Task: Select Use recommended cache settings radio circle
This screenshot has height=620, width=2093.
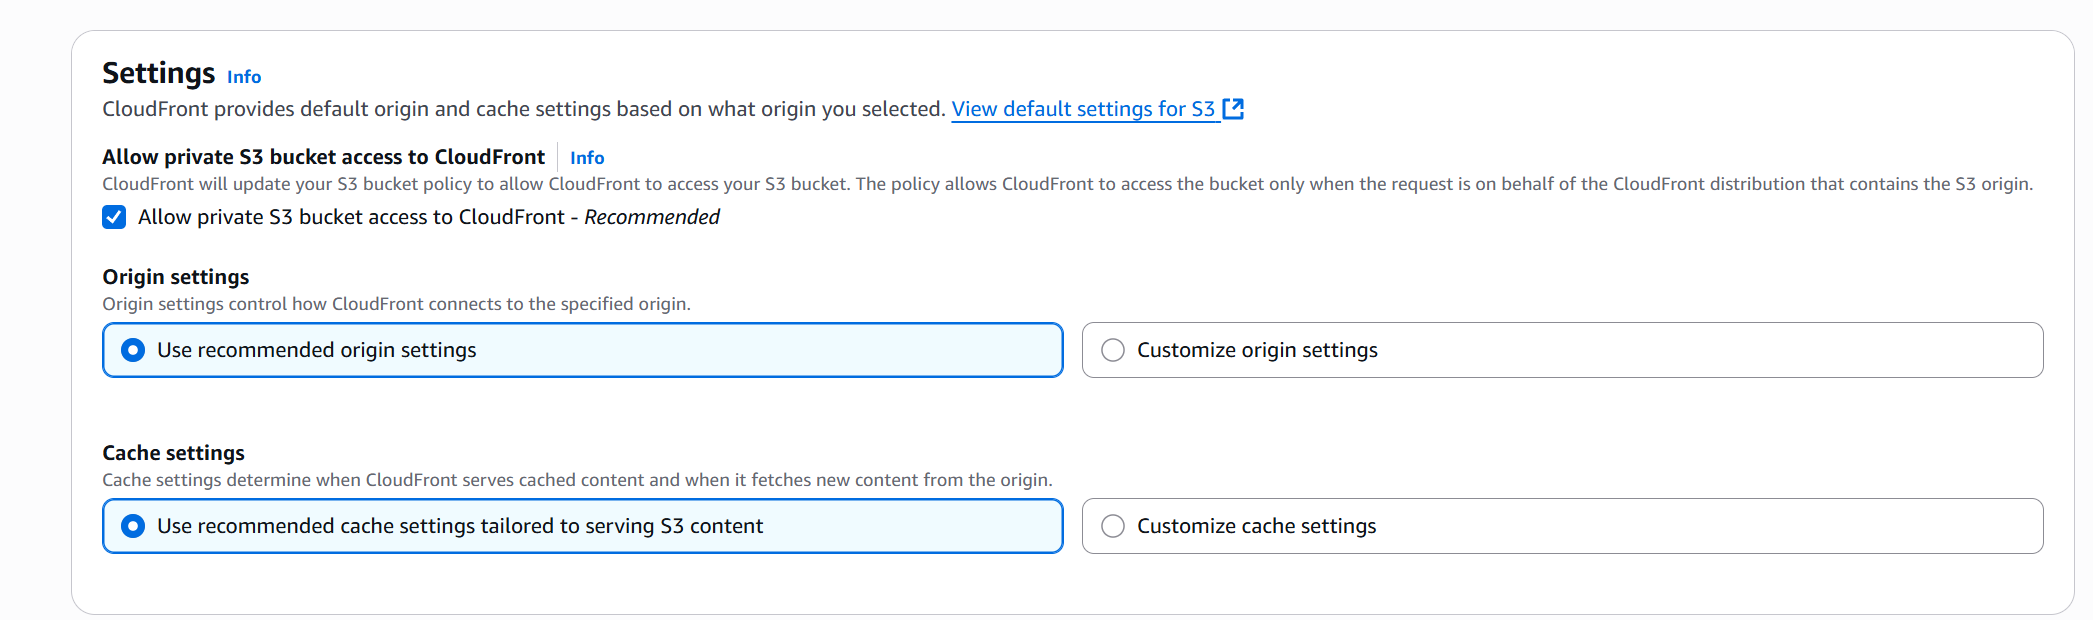Action: [x=133, y=526]
